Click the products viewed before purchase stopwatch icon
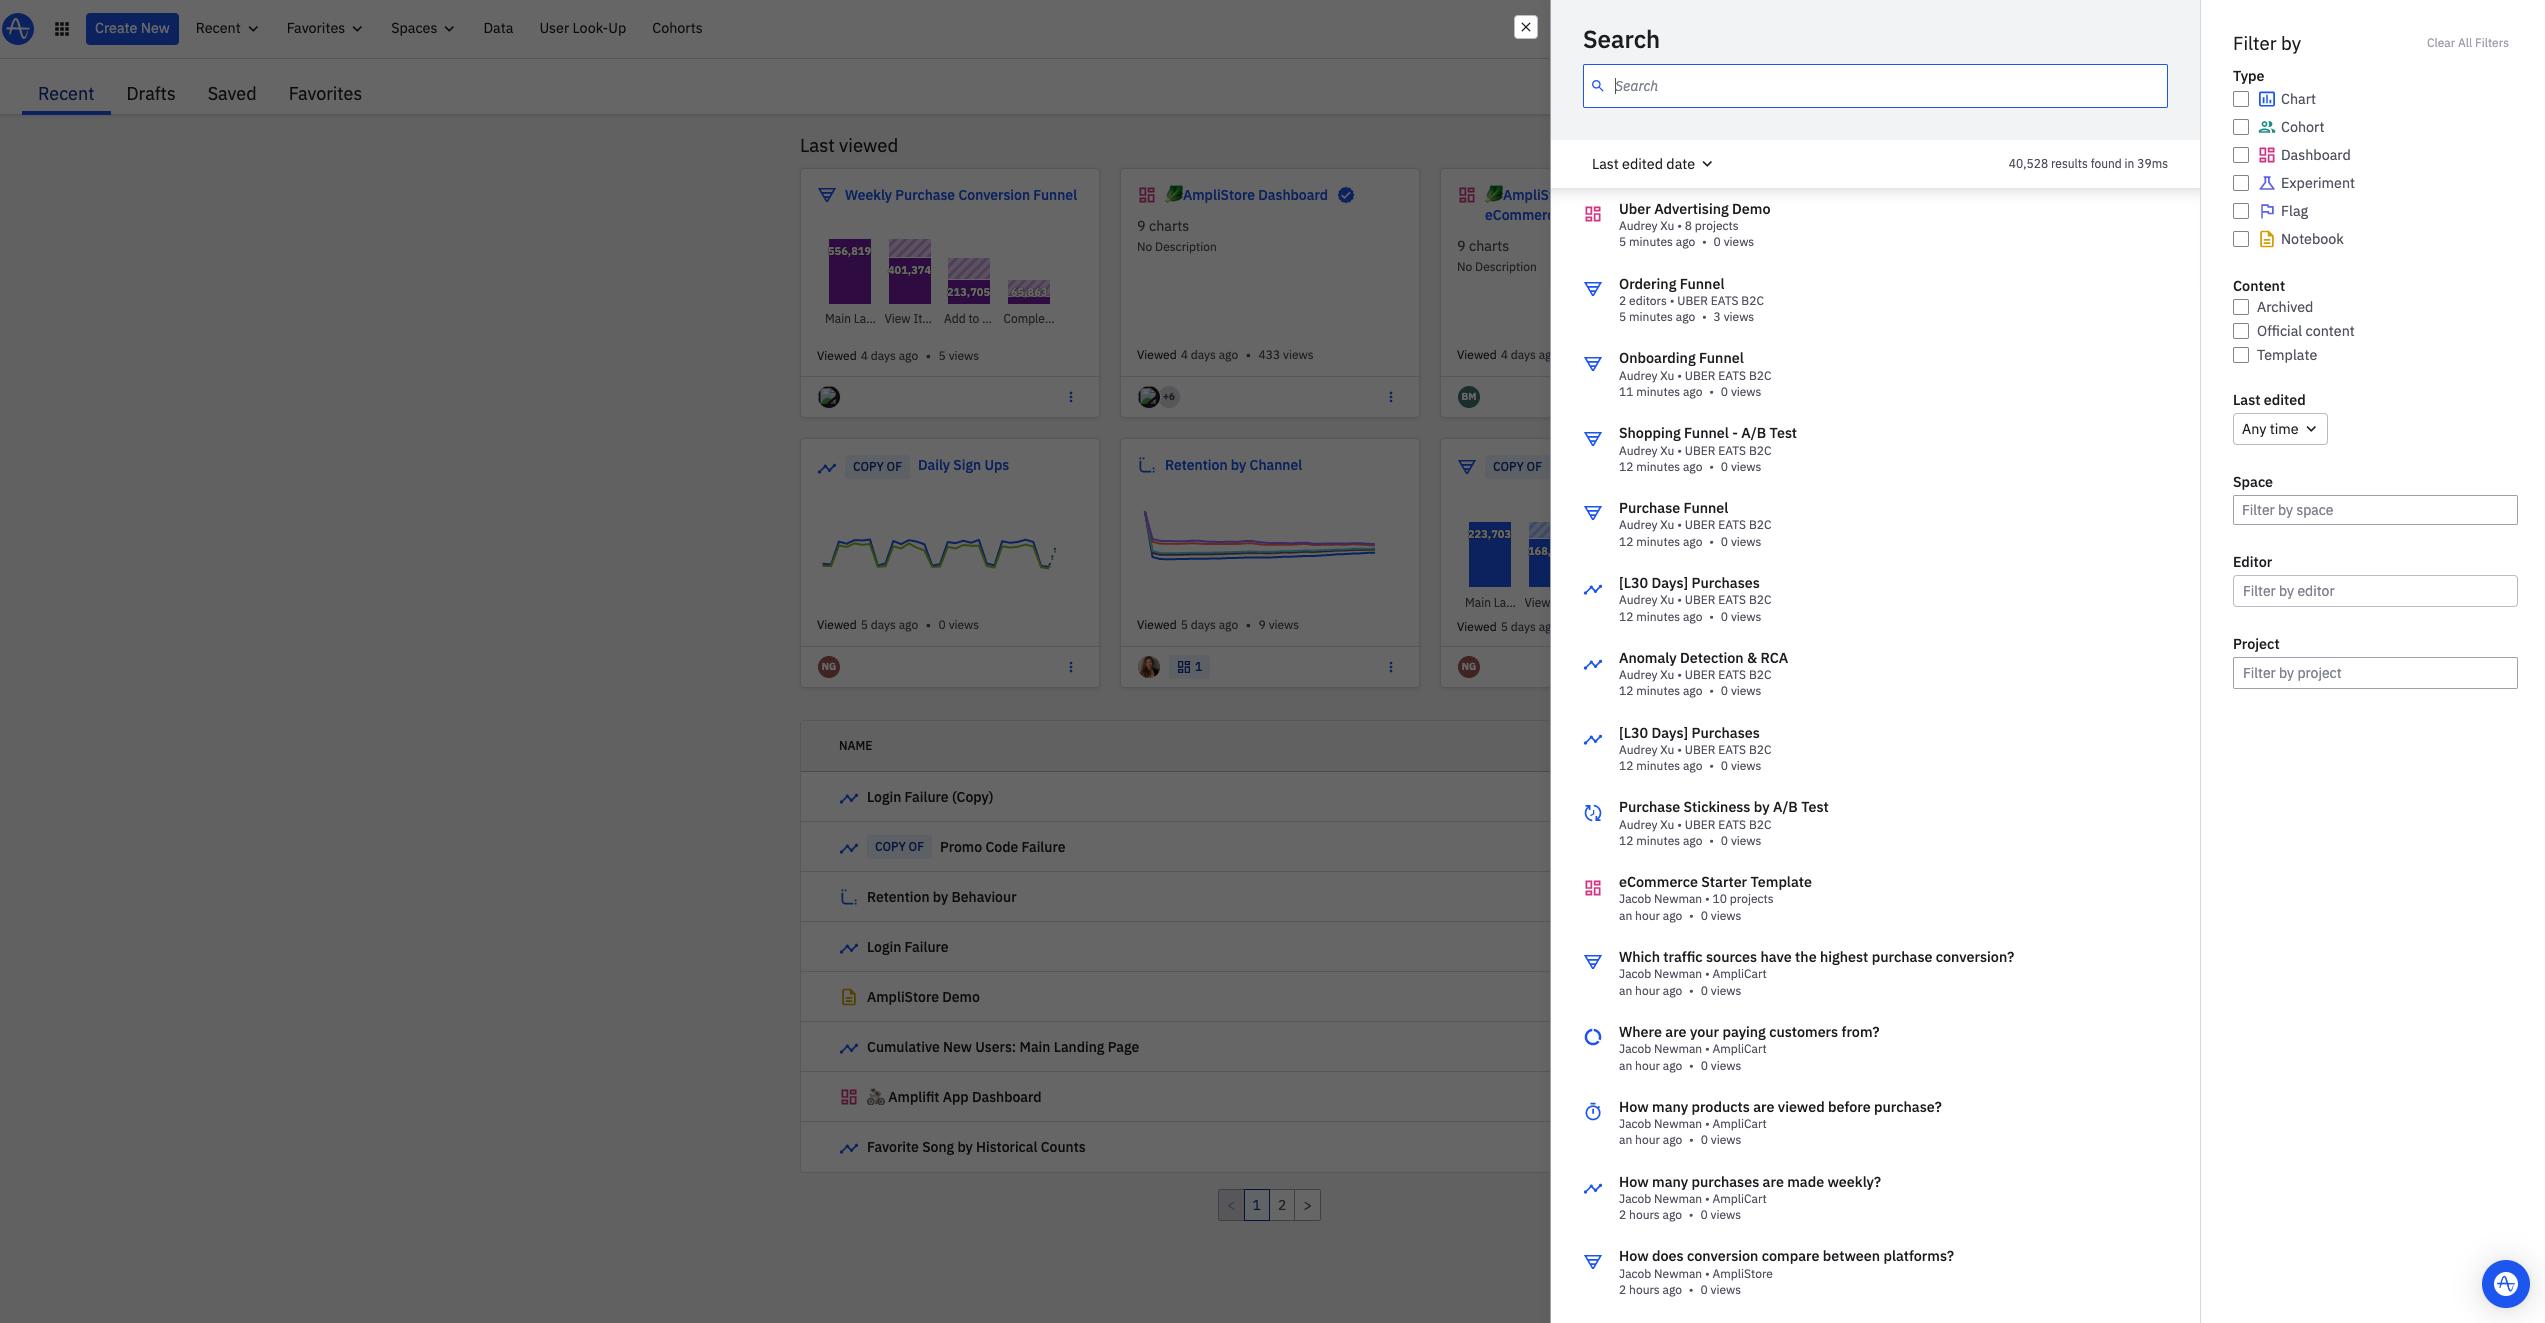 [1593, 1112]
